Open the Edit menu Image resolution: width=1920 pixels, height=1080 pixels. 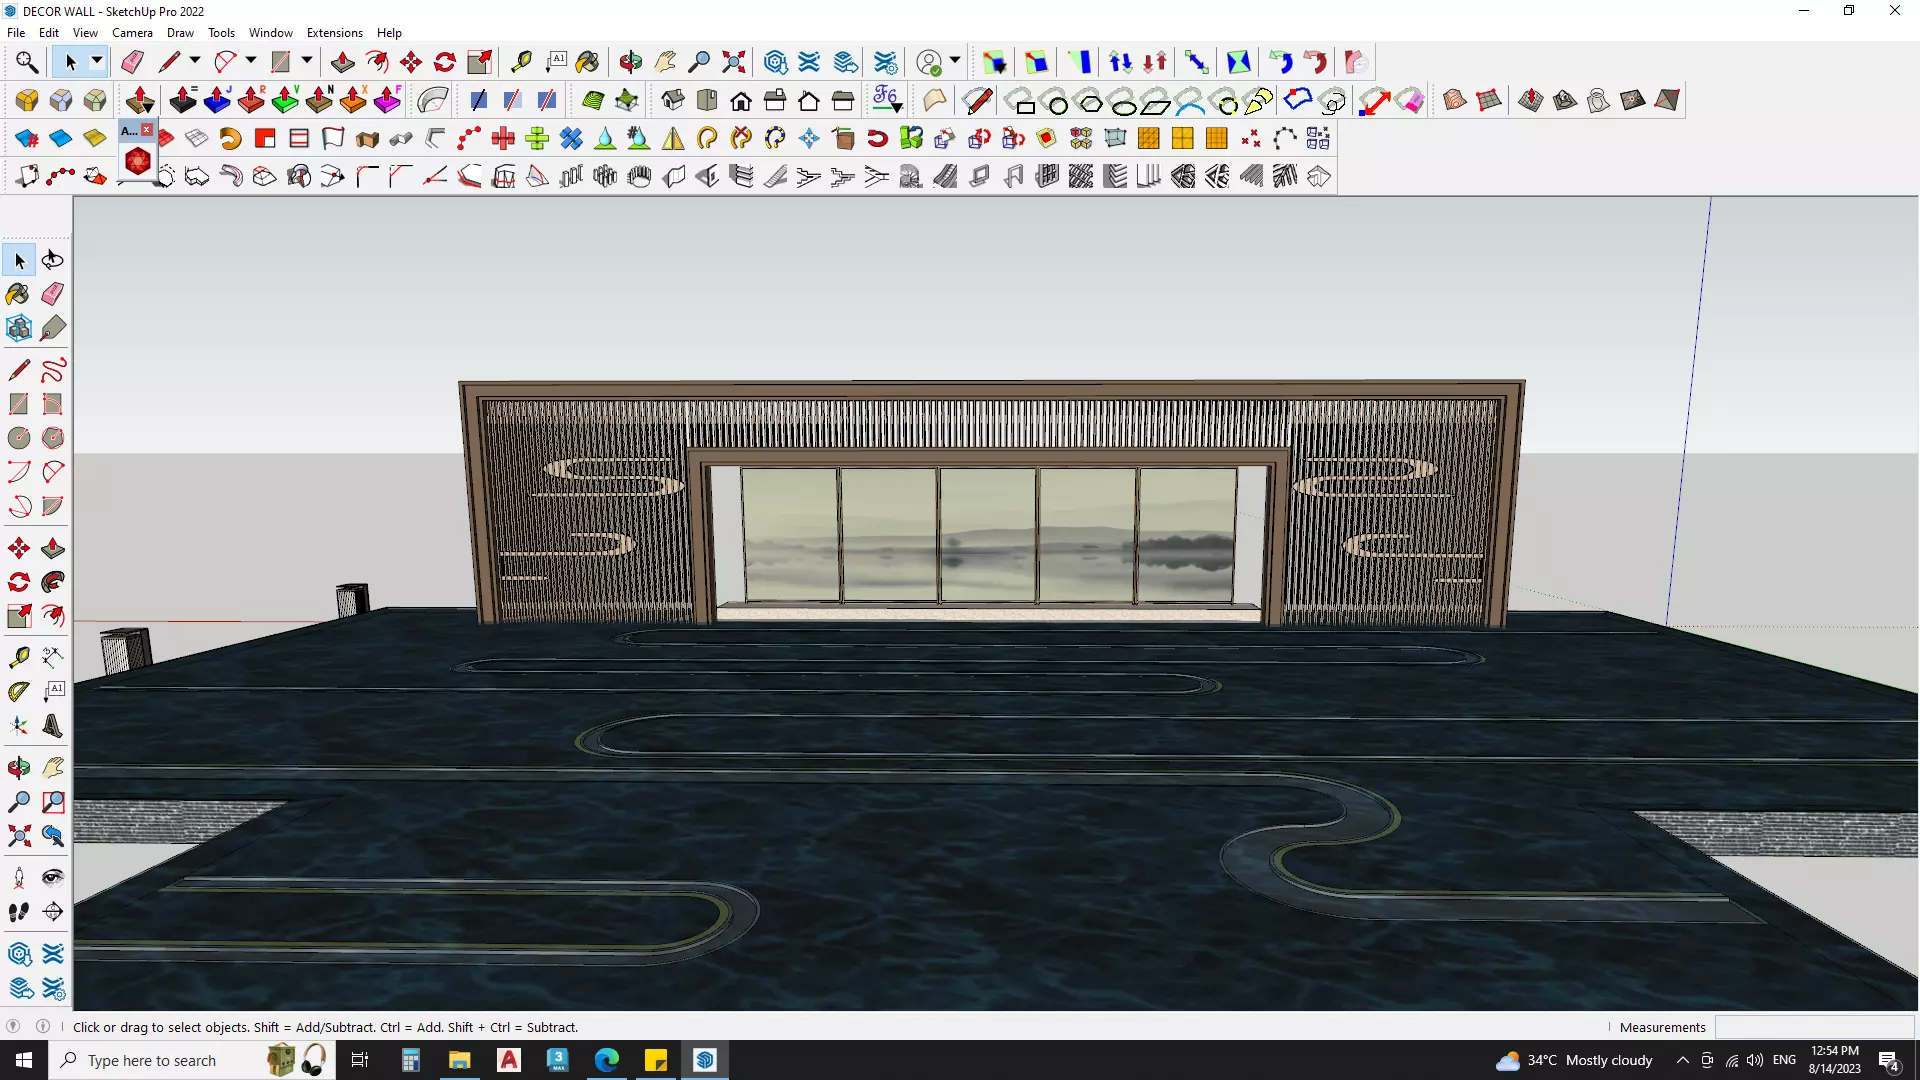49,33
